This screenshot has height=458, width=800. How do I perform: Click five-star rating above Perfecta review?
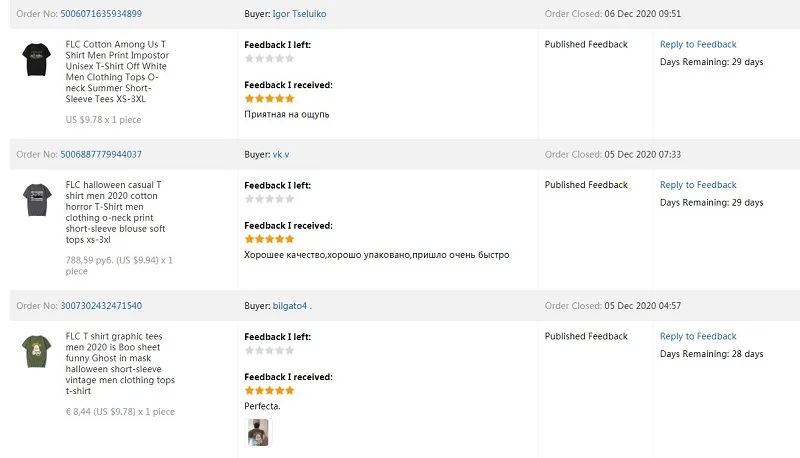269,391
